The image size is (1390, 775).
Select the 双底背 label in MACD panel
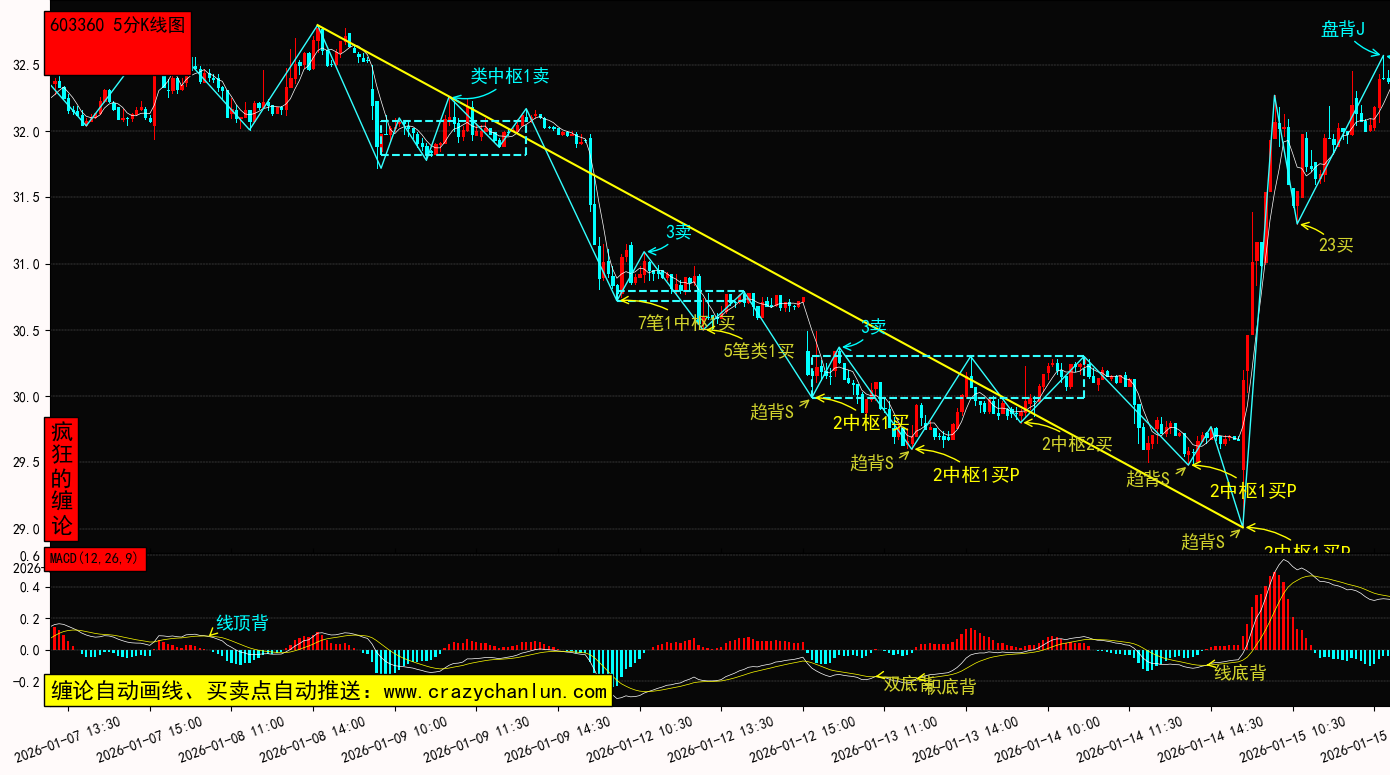(907, 684)
